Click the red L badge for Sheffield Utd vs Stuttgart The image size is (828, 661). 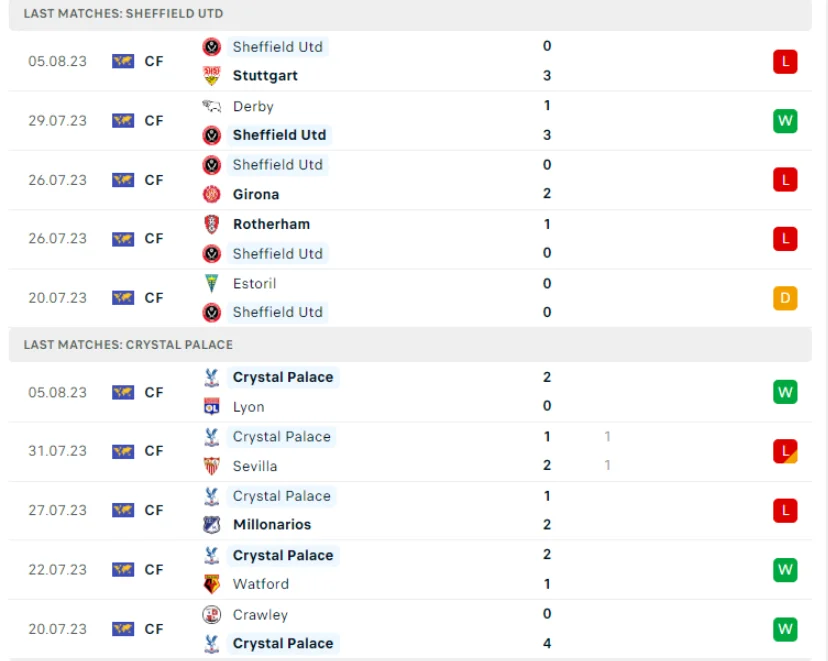pos(785,61)
